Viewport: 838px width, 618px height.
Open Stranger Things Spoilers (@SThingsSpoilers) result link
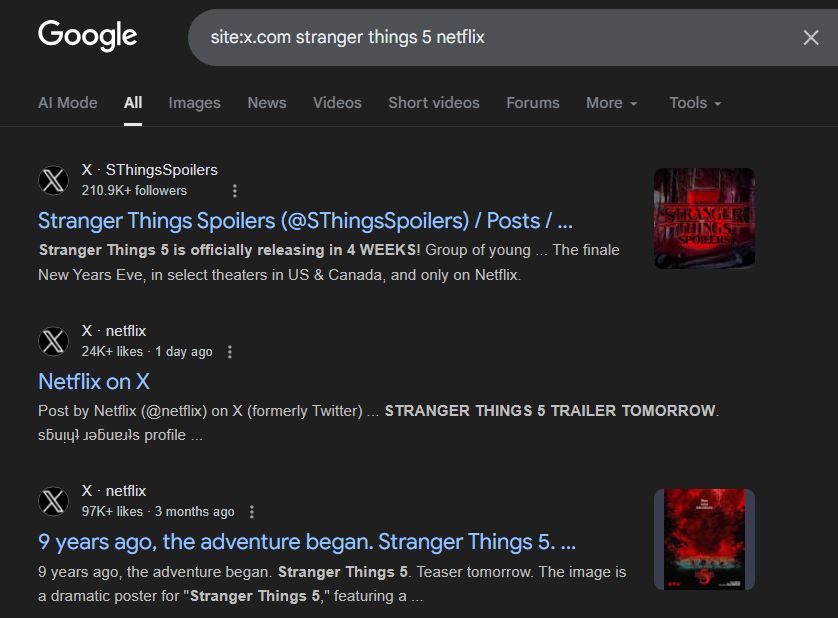305,221
